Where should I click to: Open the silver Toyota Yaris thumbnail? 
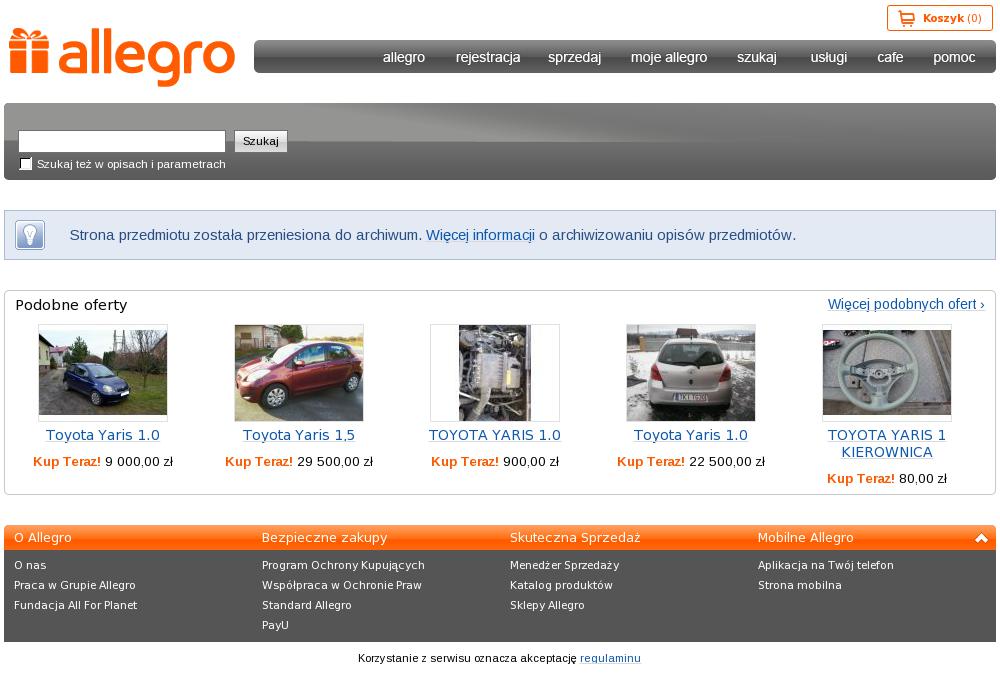(x=691, y=372)
